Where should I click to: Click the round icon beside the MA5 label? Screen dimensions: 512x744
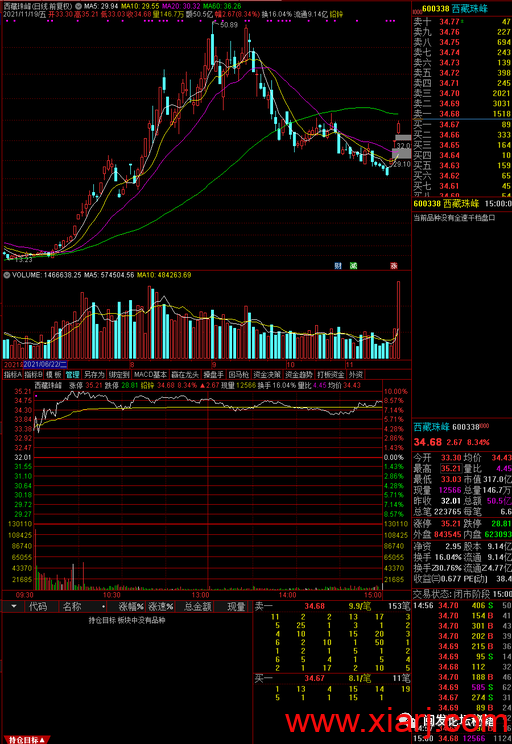[78, 7]
